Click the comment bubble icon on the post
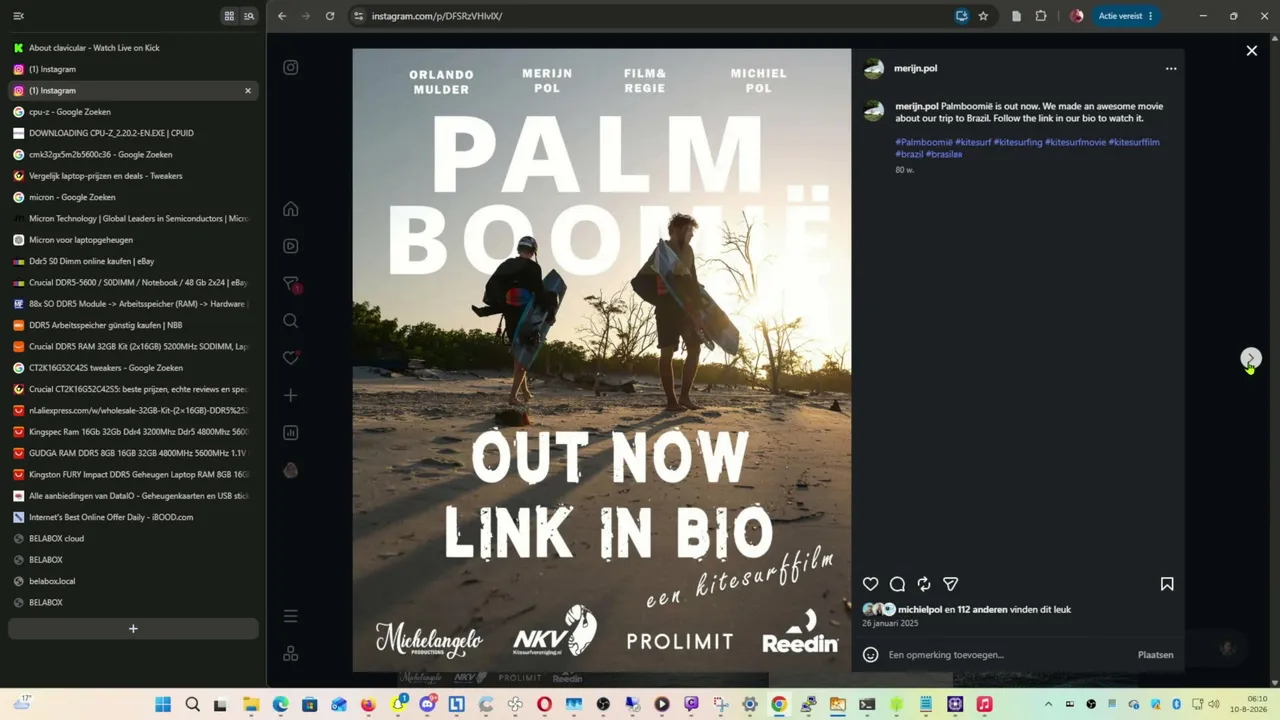 [898, 584]
